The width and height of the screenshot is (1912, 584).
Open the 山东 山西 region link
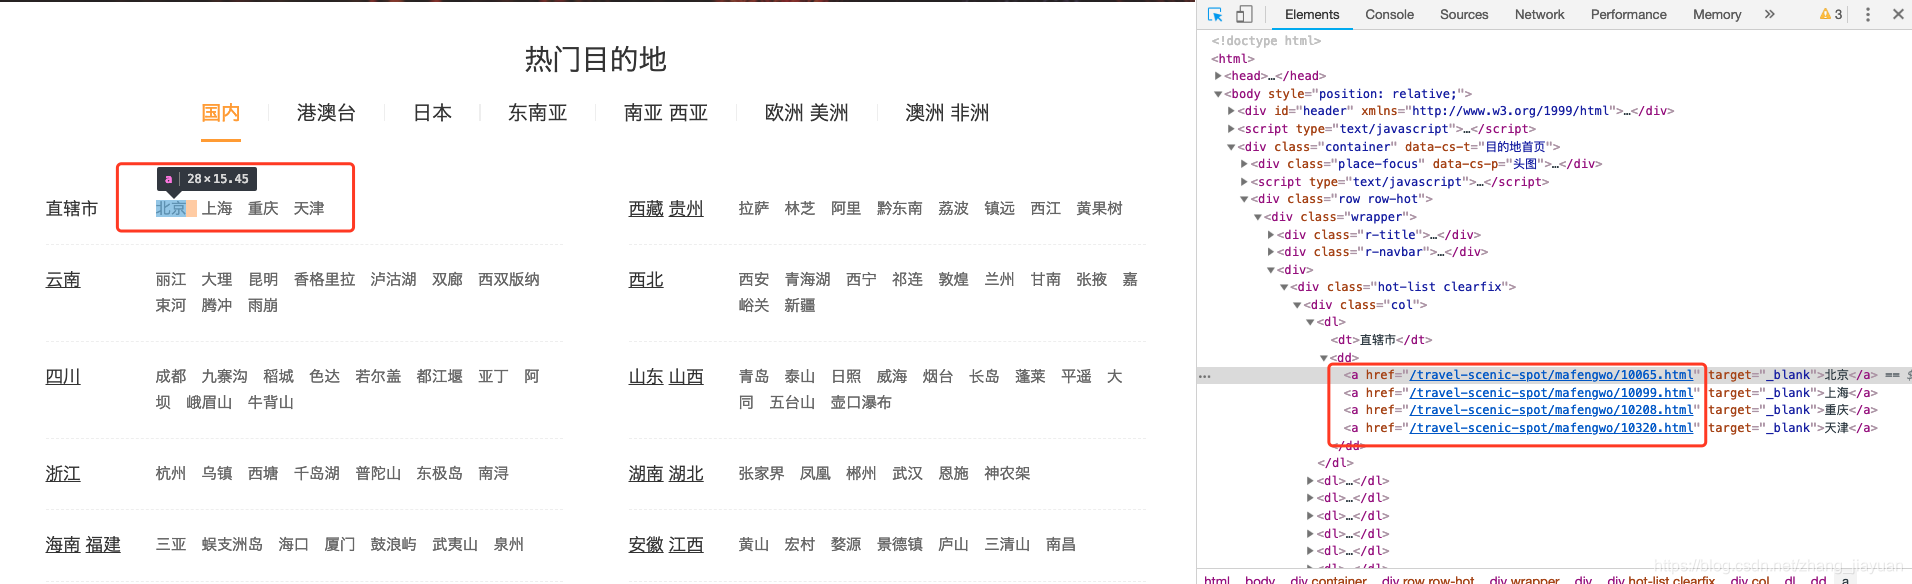(x=666, y=377)
